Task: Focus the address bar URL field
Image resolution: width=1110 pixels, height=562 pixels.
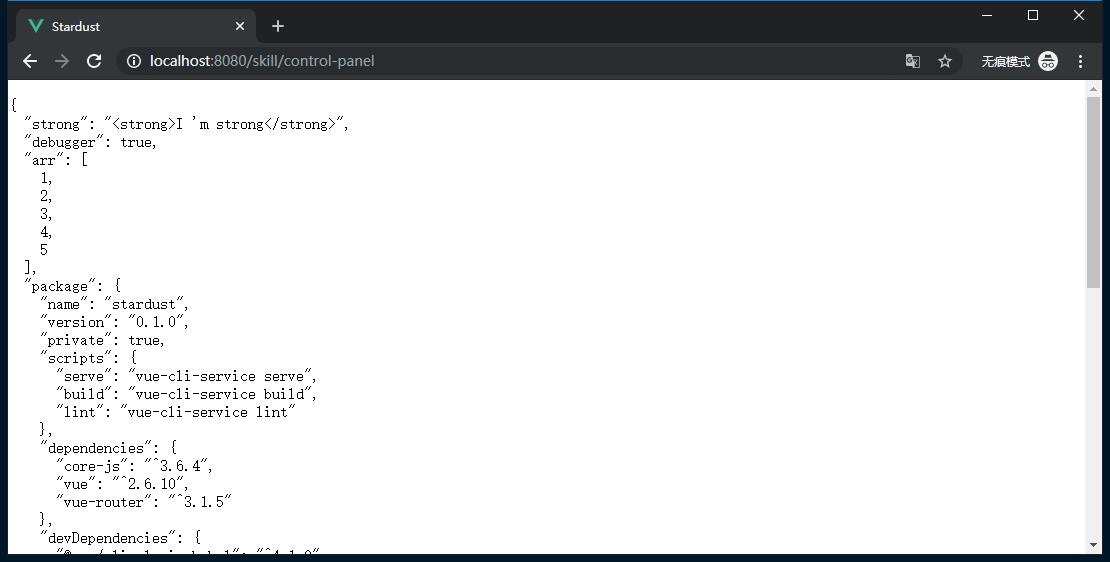Action: [500, 61]
